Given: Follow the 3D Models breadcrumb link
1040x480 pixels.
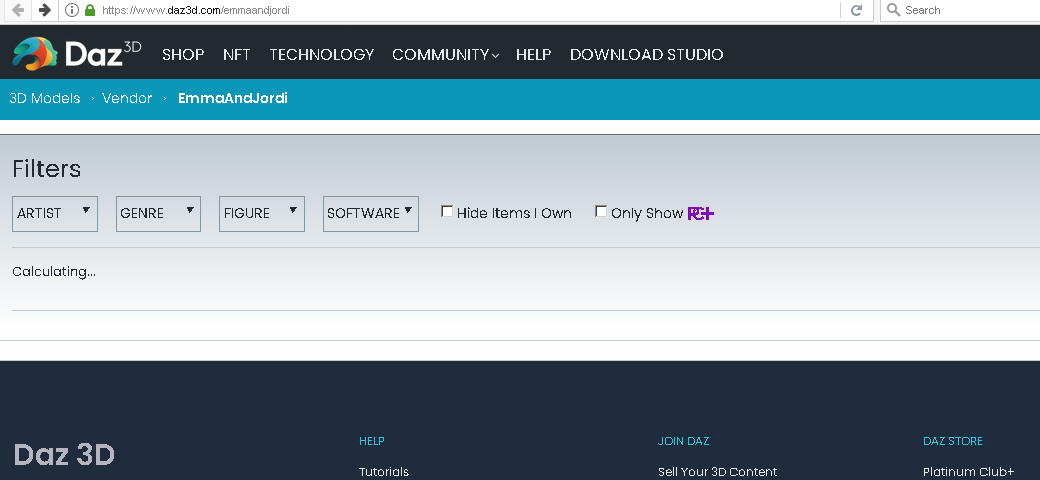Looking at the screenshot, I should [x=44, y=98].
